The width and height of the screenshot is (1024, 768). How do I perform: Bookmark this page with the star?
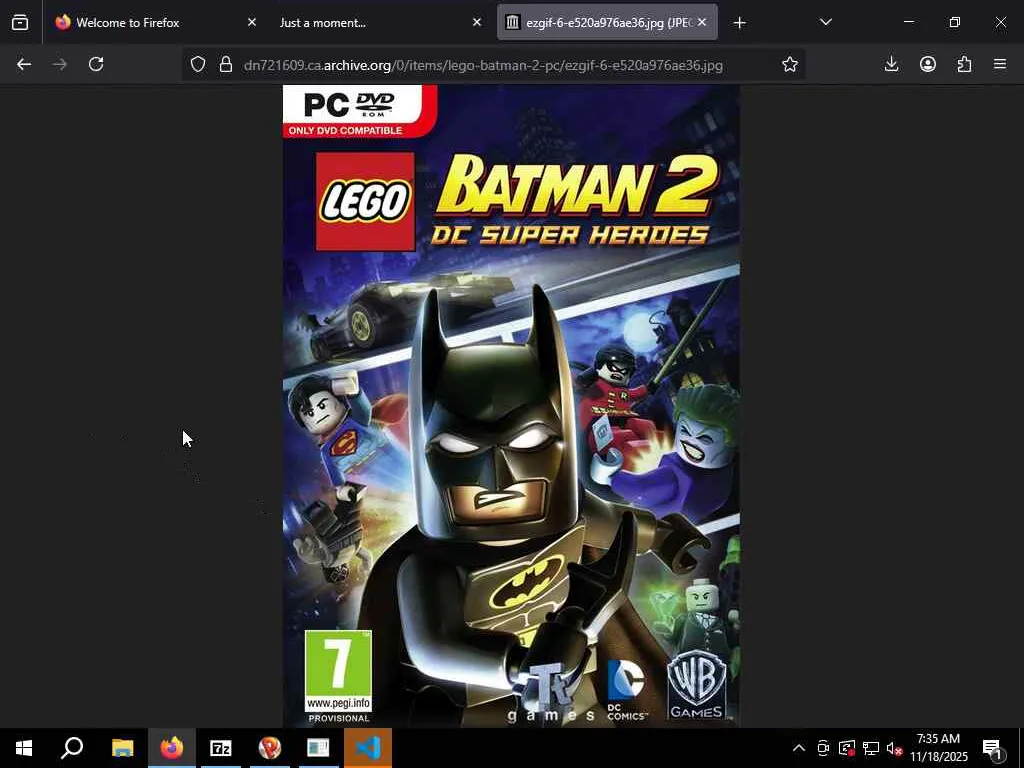[x=790, y=64]
